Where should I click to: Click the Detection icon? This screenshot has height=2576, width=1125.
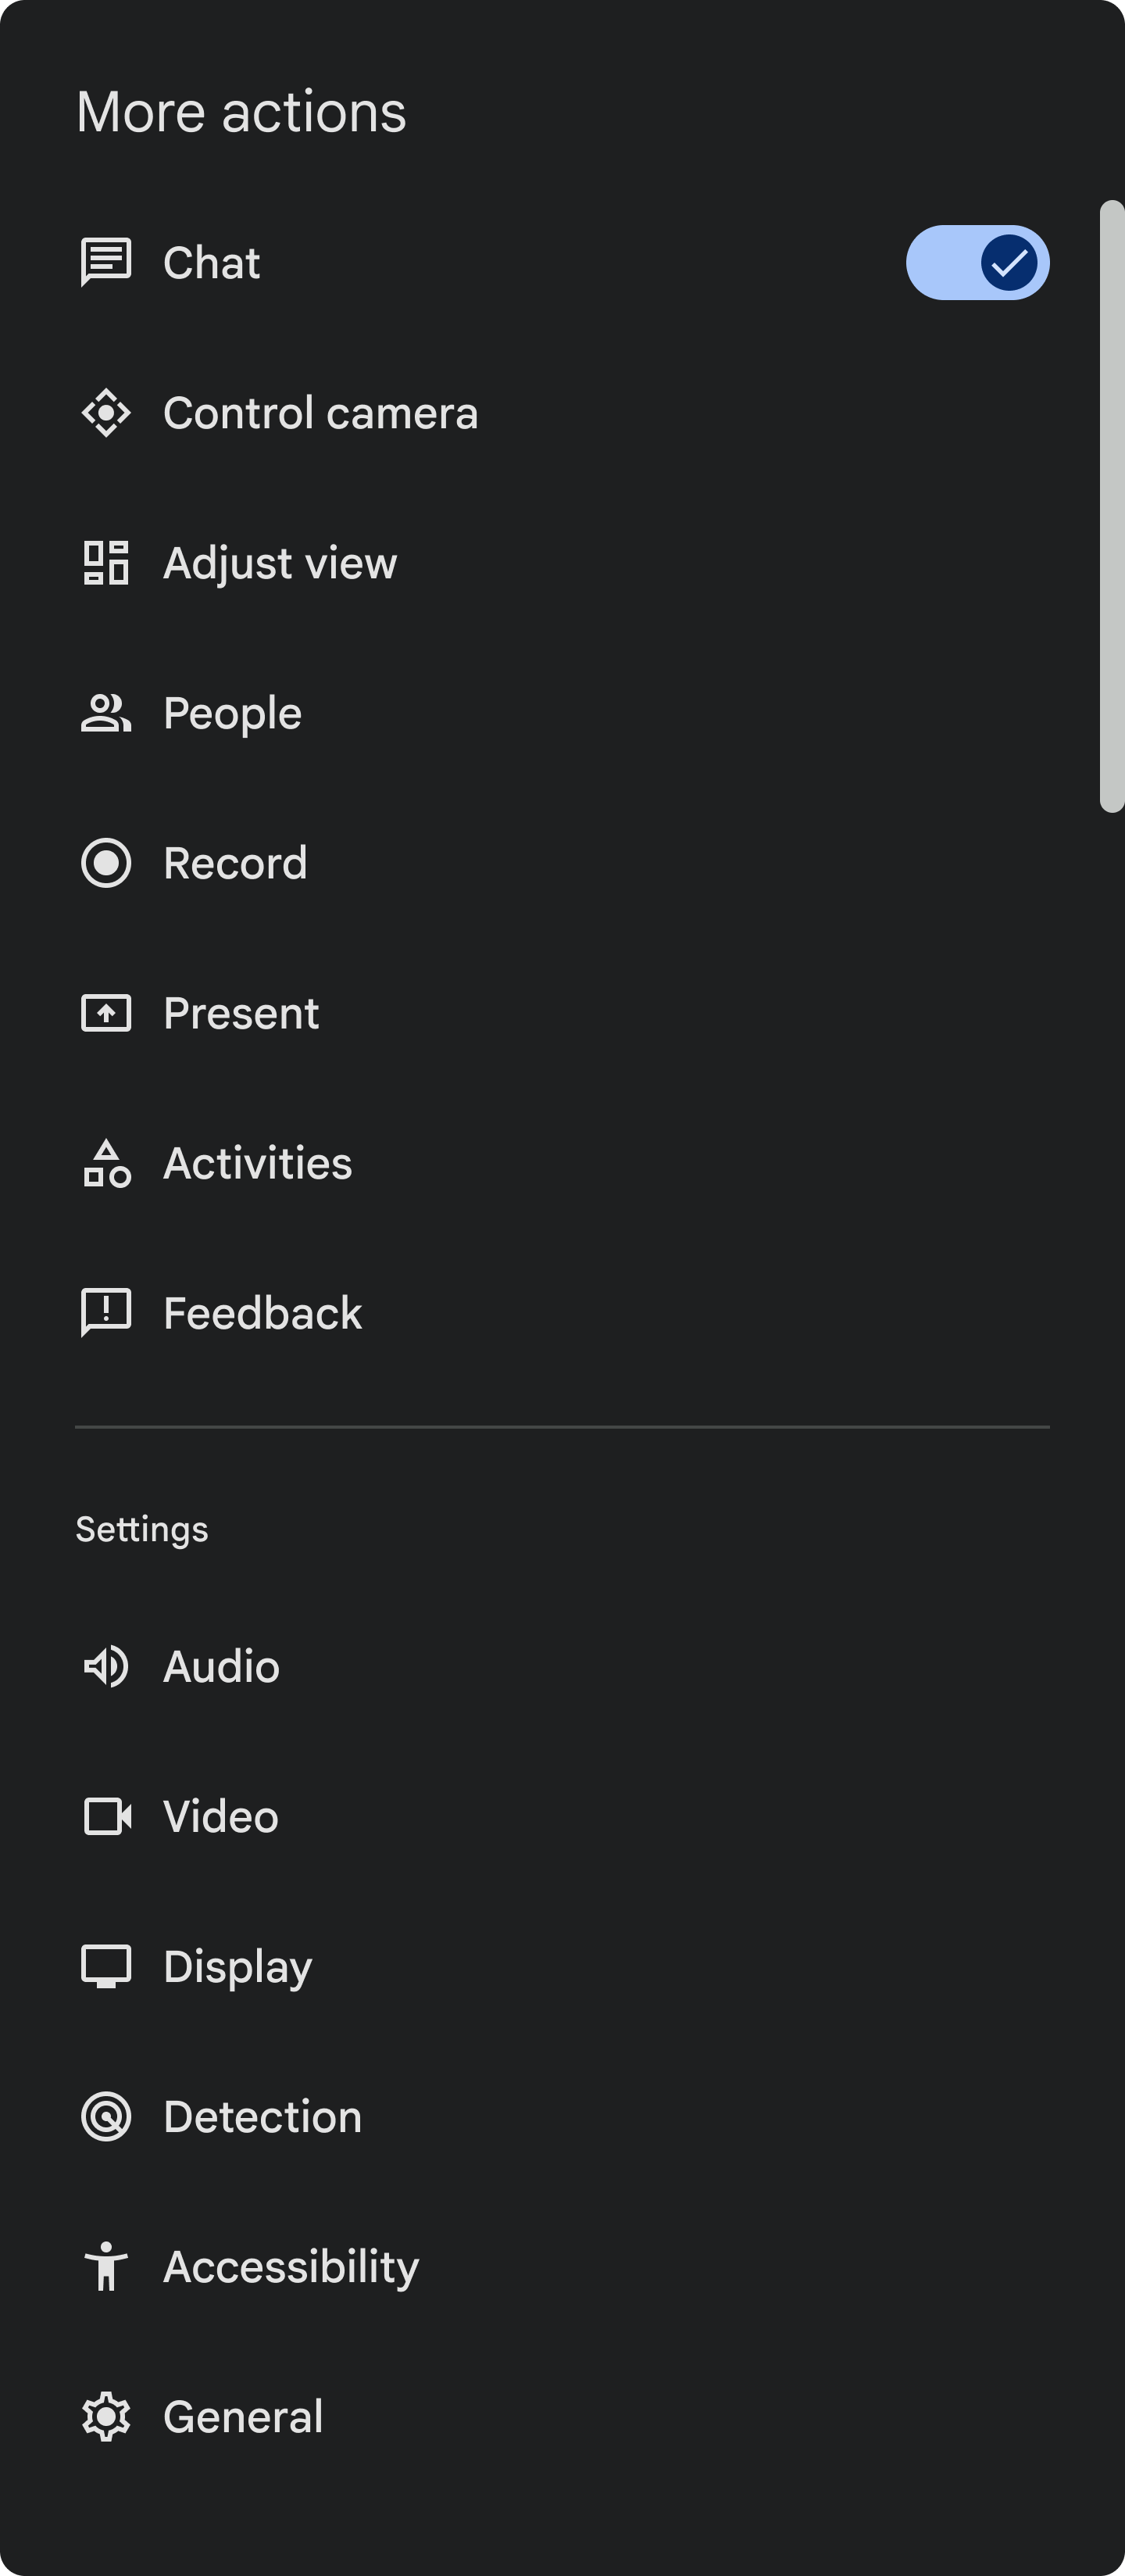pos(106,2117)
